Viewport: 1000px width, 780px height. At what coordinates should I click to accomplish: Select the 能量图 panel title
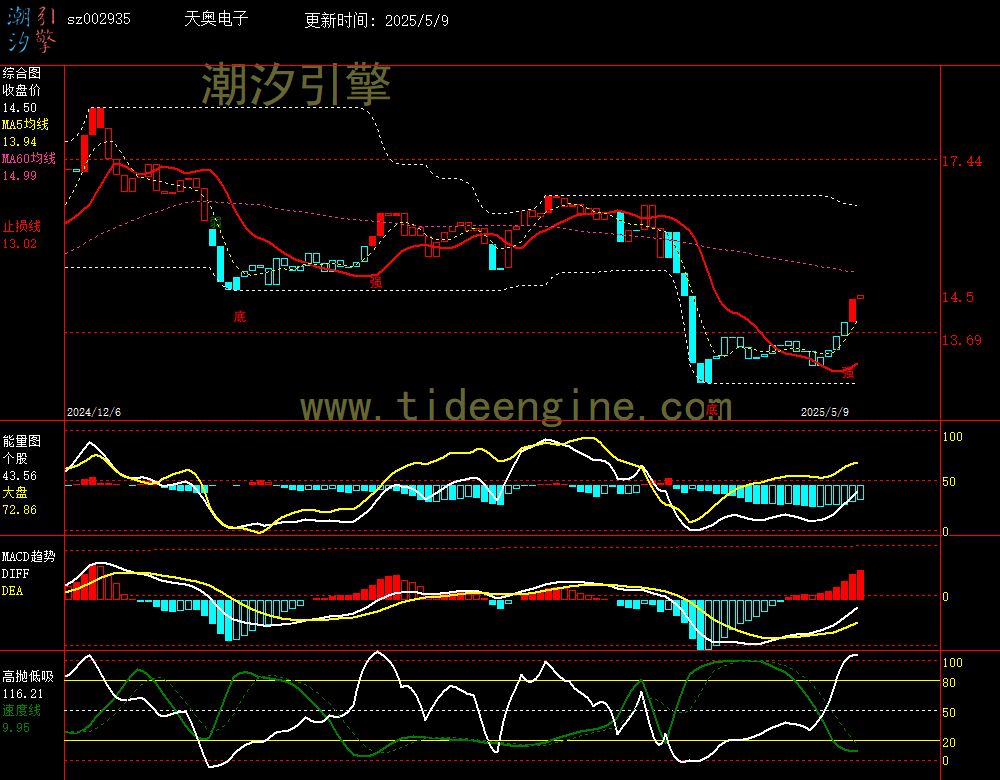(x=22, y=441)
